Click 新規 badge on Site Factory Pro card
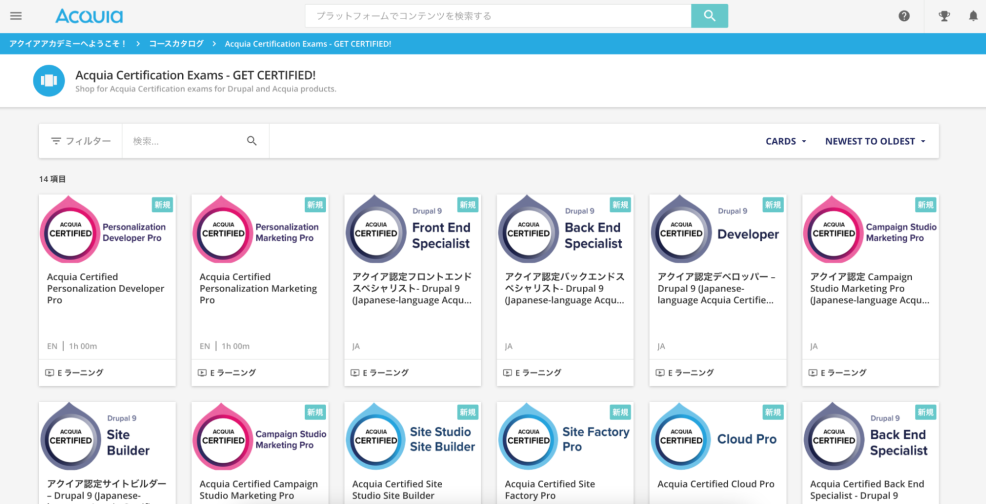Screen dimensions: 986x504 coord(621,412)
